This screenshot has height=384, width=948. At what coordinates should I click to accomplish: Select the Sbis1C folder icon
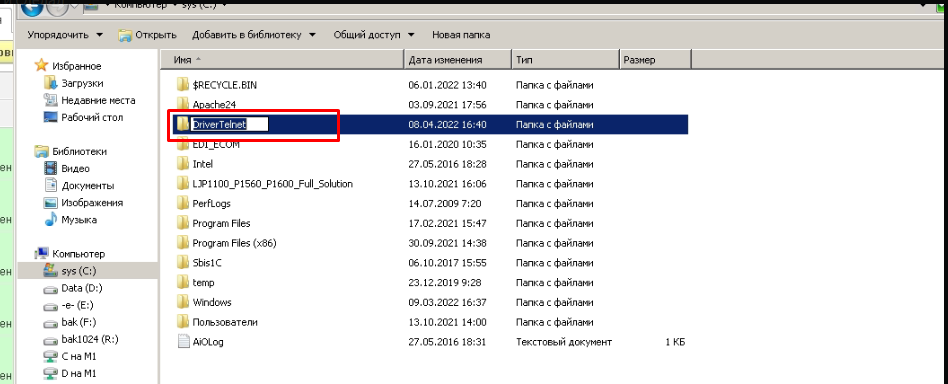coord(183,262)
